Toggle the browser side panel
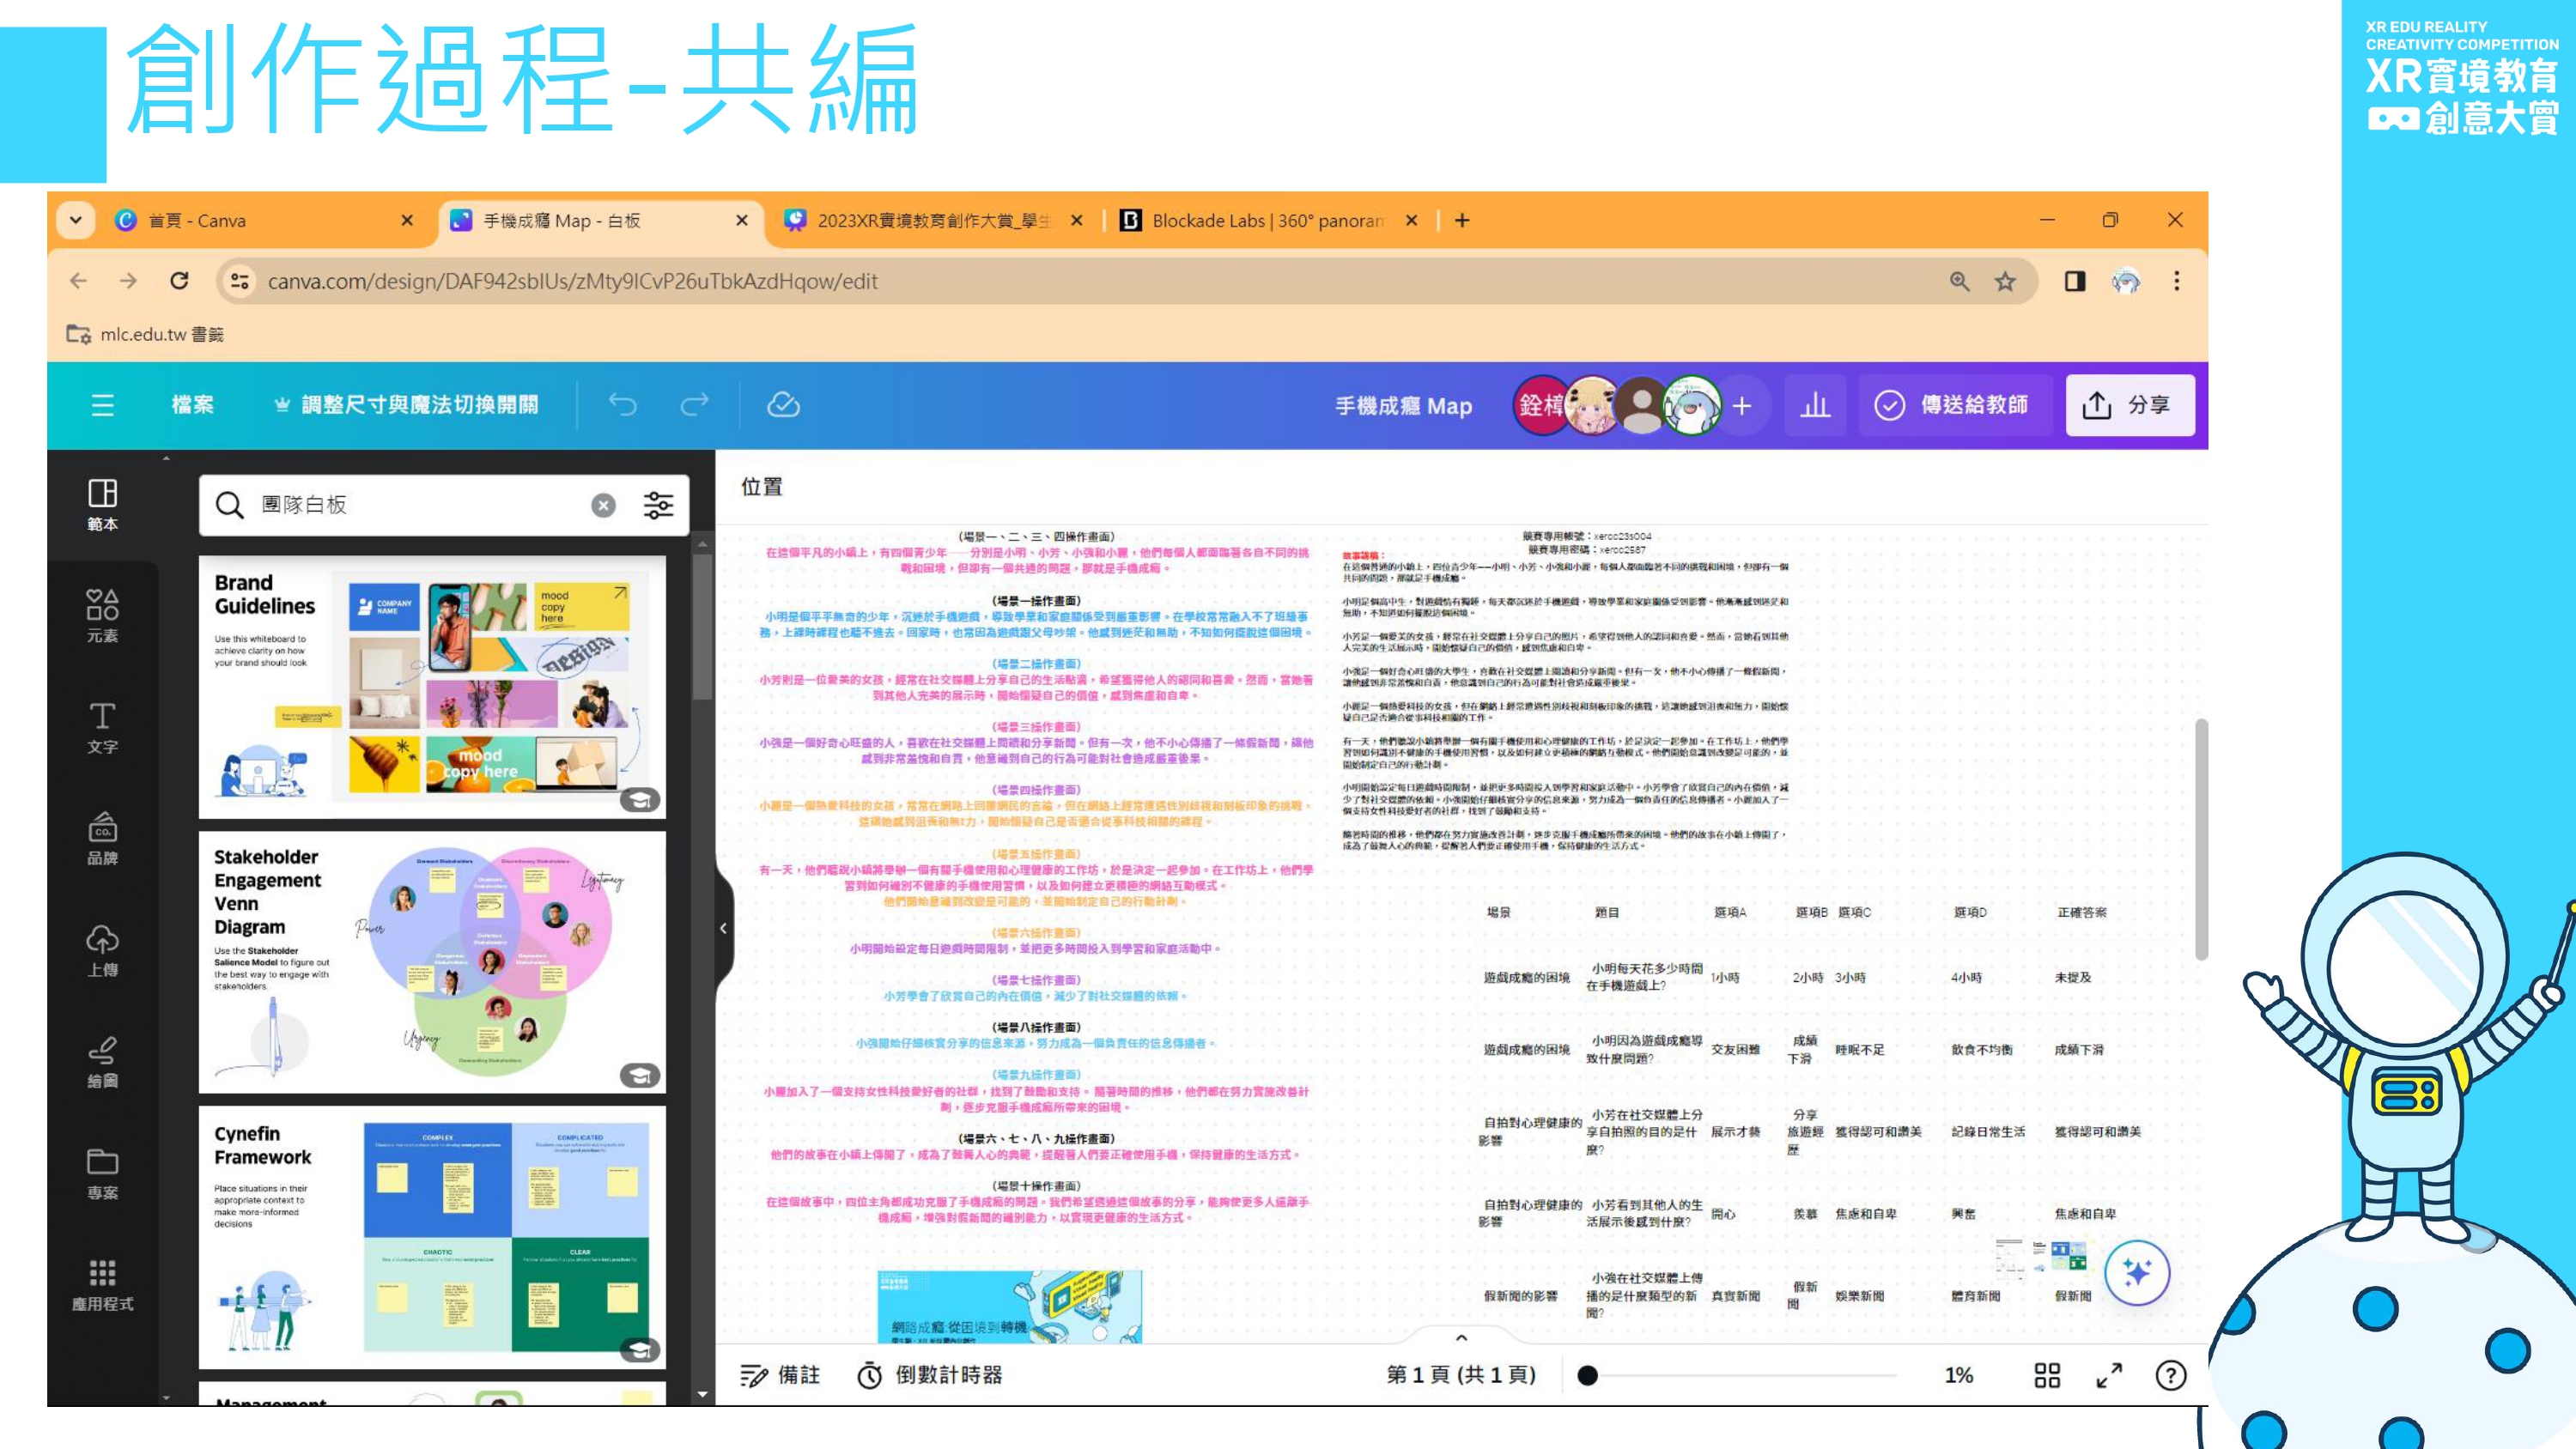 pyautogui.click(x=2075, y=281)
